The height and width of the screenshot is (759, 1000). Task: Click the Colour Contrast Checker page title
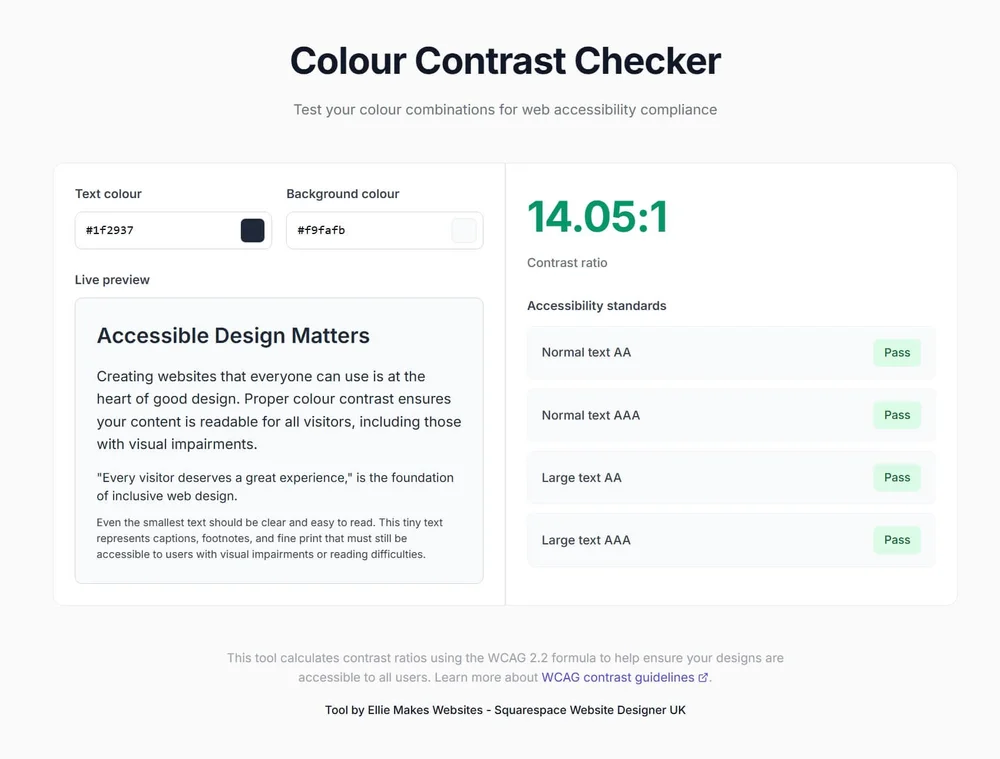(x=505, y=61)
